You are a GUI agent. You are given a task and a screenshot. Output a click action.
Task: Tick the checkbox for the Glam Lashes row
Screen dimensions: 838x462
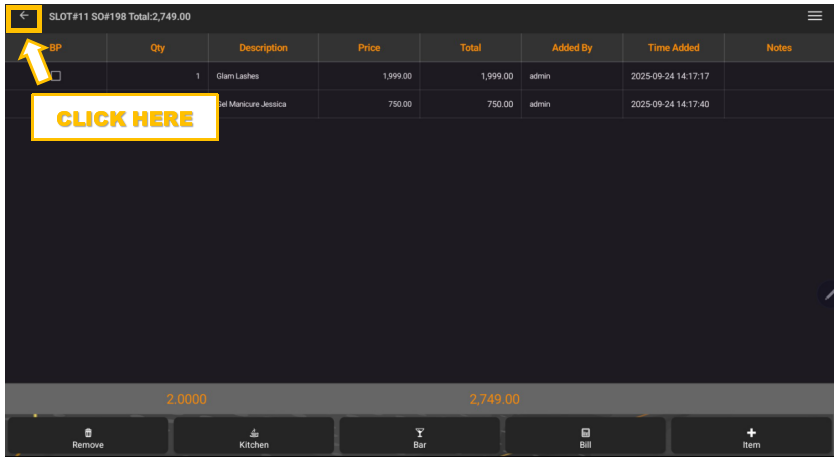coord(56,76)
